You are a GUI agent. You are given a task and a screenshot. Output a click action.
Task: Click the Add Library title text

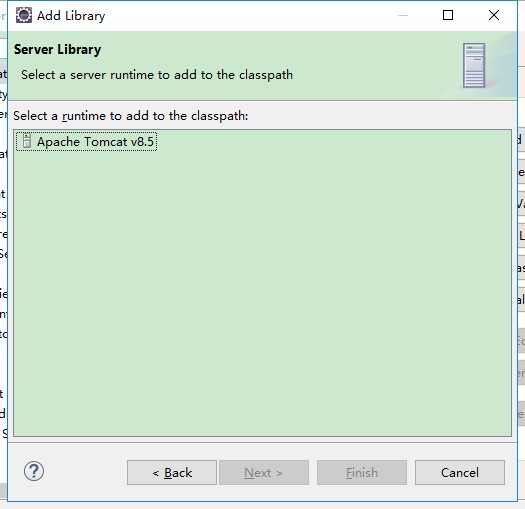pyautogui.click(x=71, y=16)
